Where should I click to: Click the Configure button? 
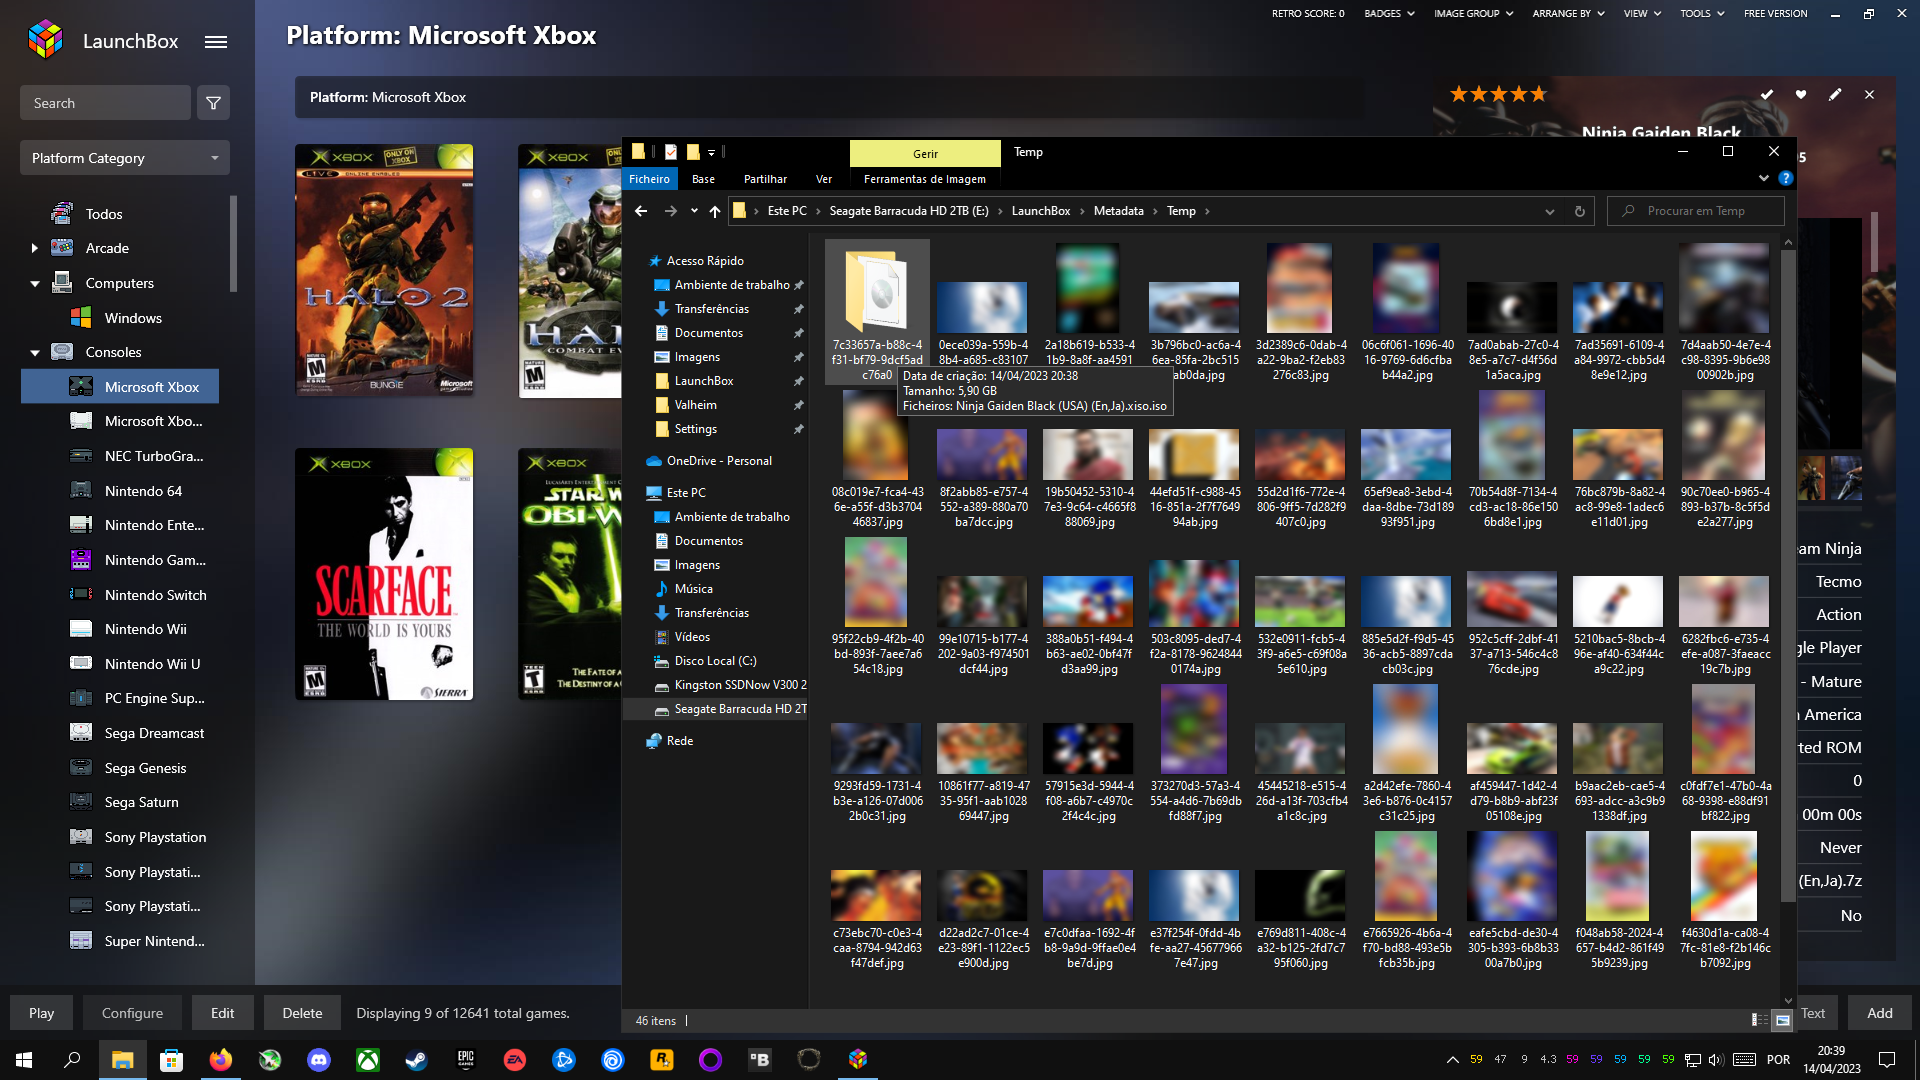click(x=132, y=1013)
